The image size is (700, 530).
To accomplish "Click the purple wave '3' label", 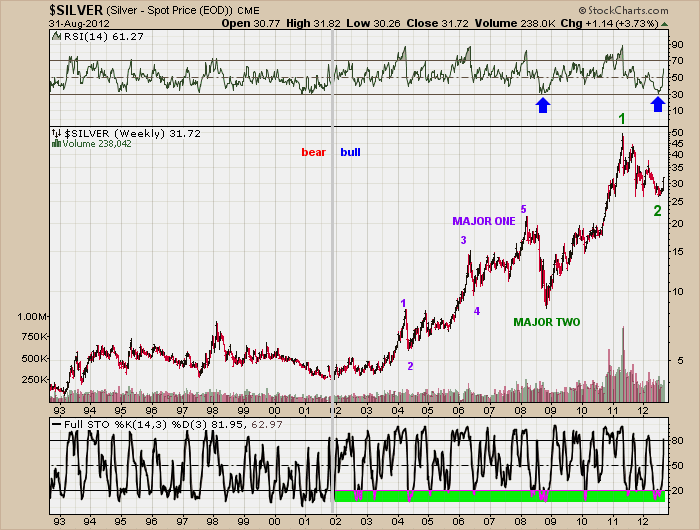I will 463,240.
